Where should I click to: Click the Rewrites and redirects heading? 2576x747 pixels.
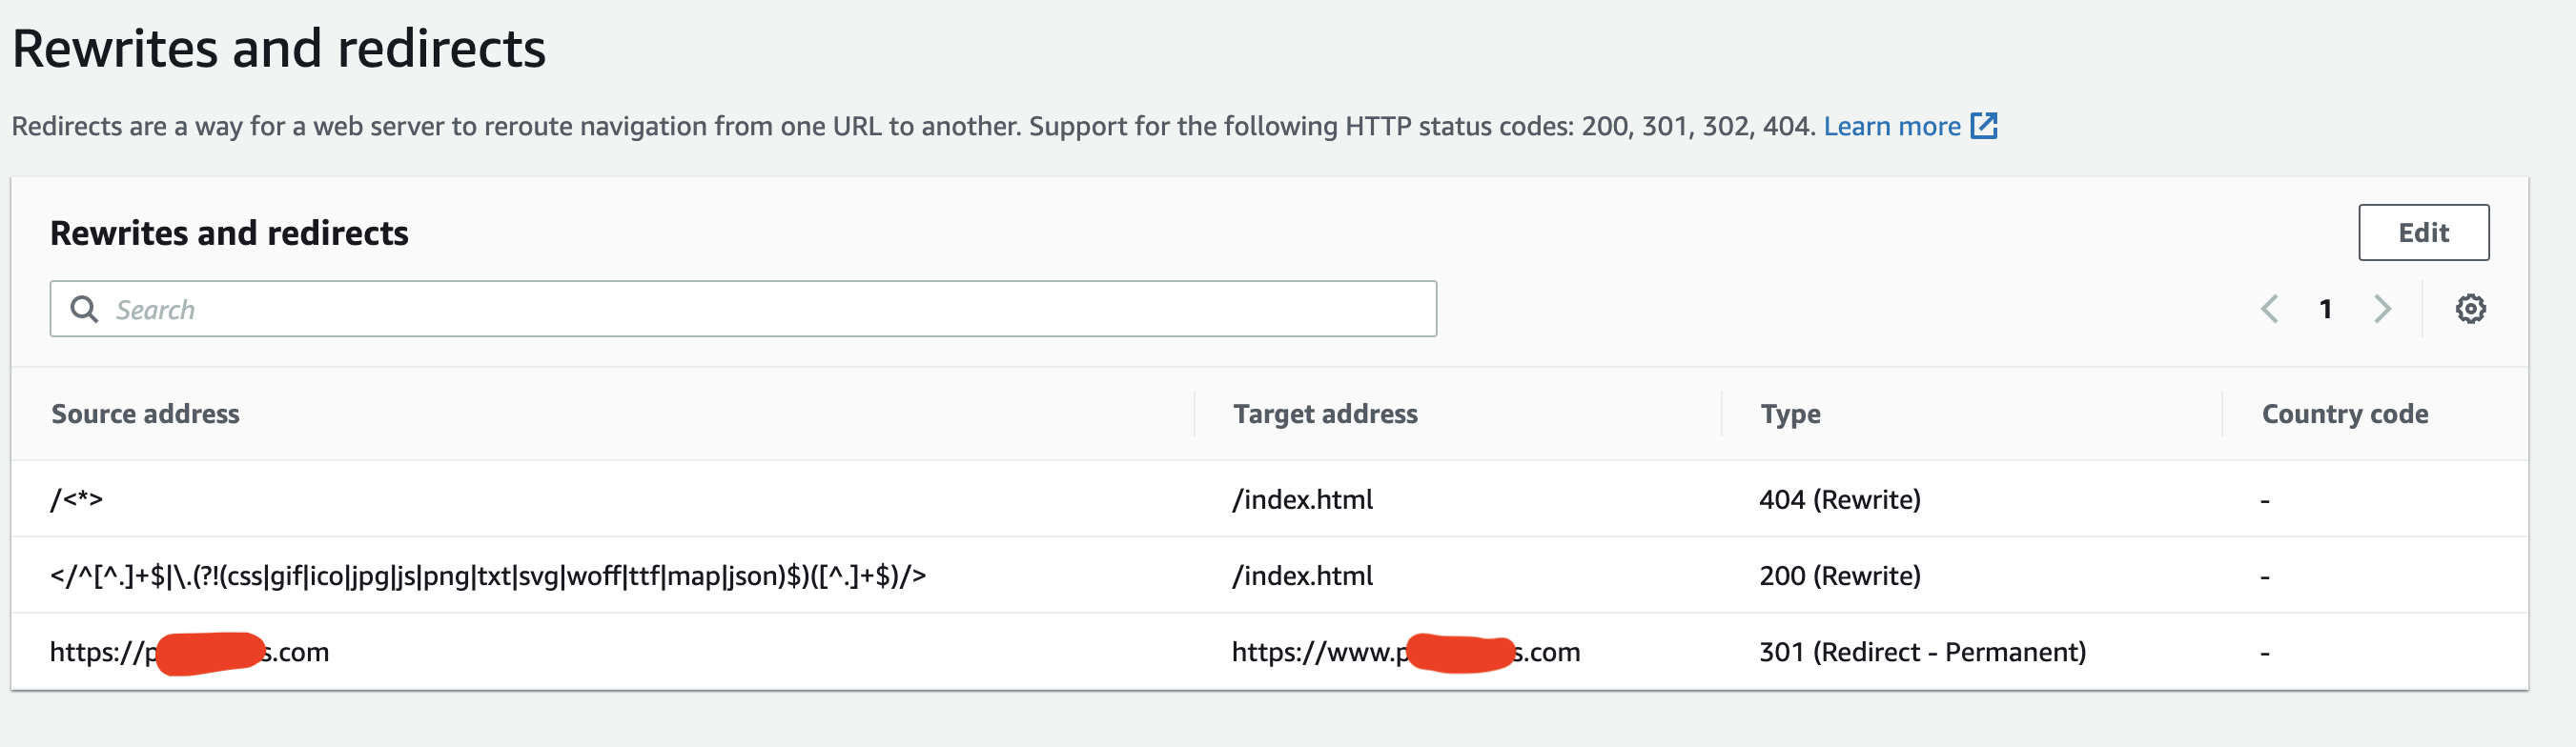(x=229, y=232)
